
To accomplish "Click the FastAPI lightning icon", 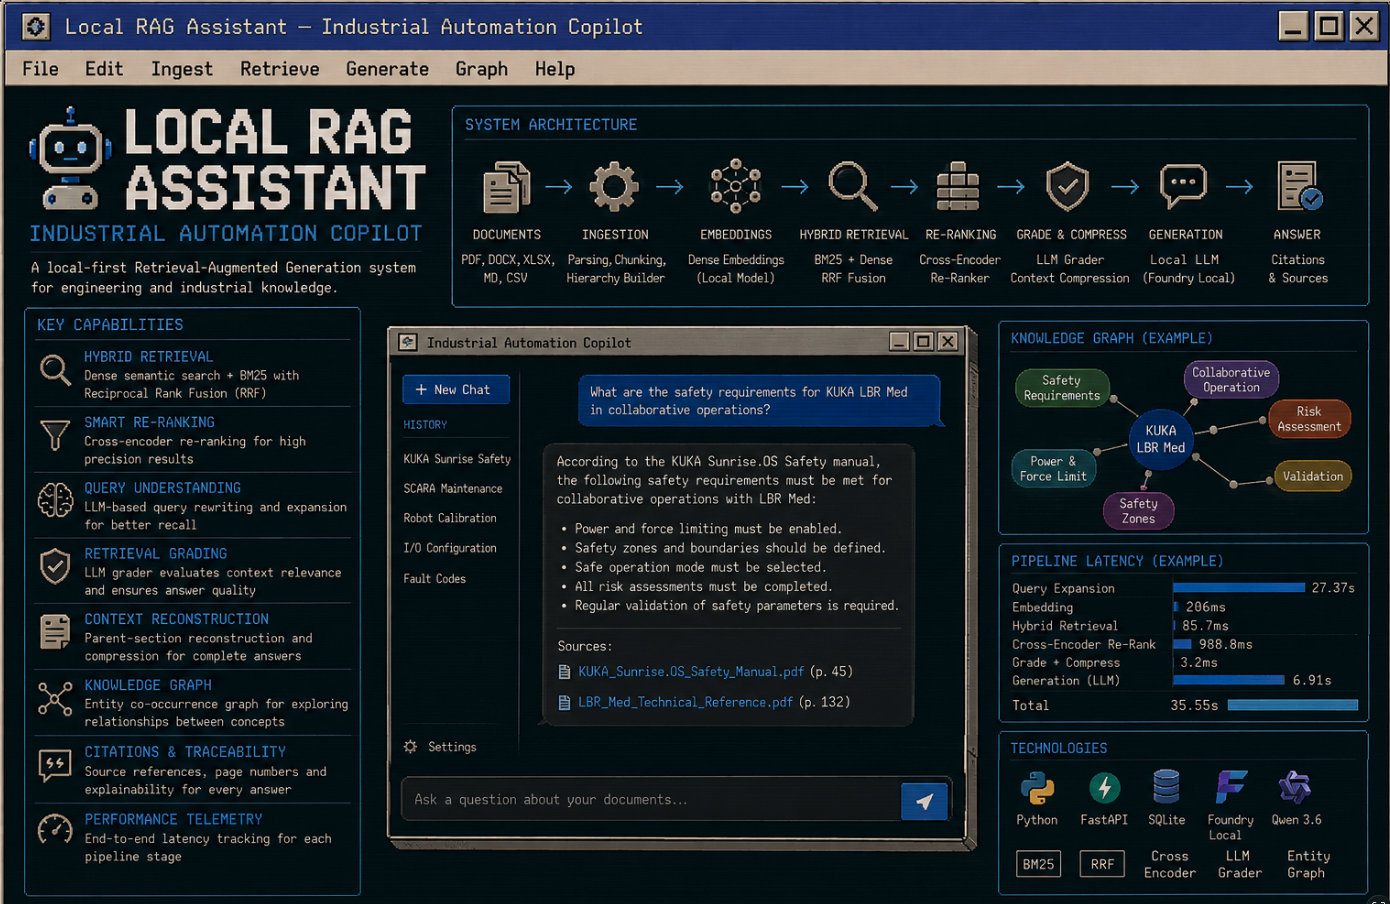I will point(1104,788).
